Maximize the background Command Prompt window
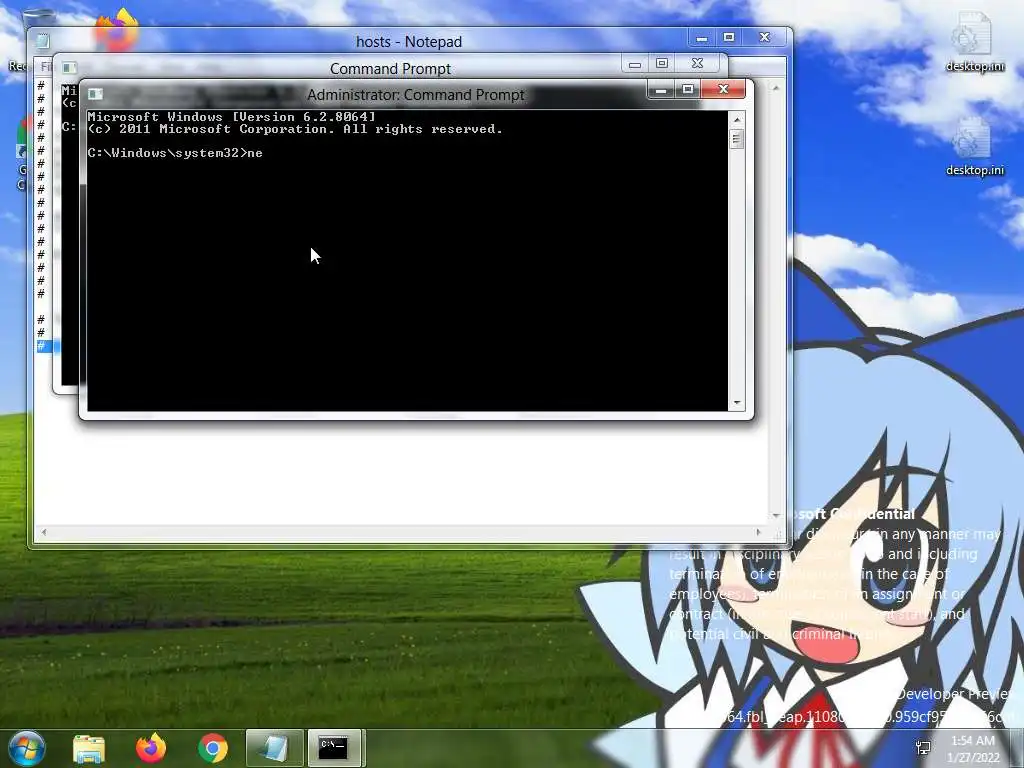1024x768 pixels. pos(662,64)
